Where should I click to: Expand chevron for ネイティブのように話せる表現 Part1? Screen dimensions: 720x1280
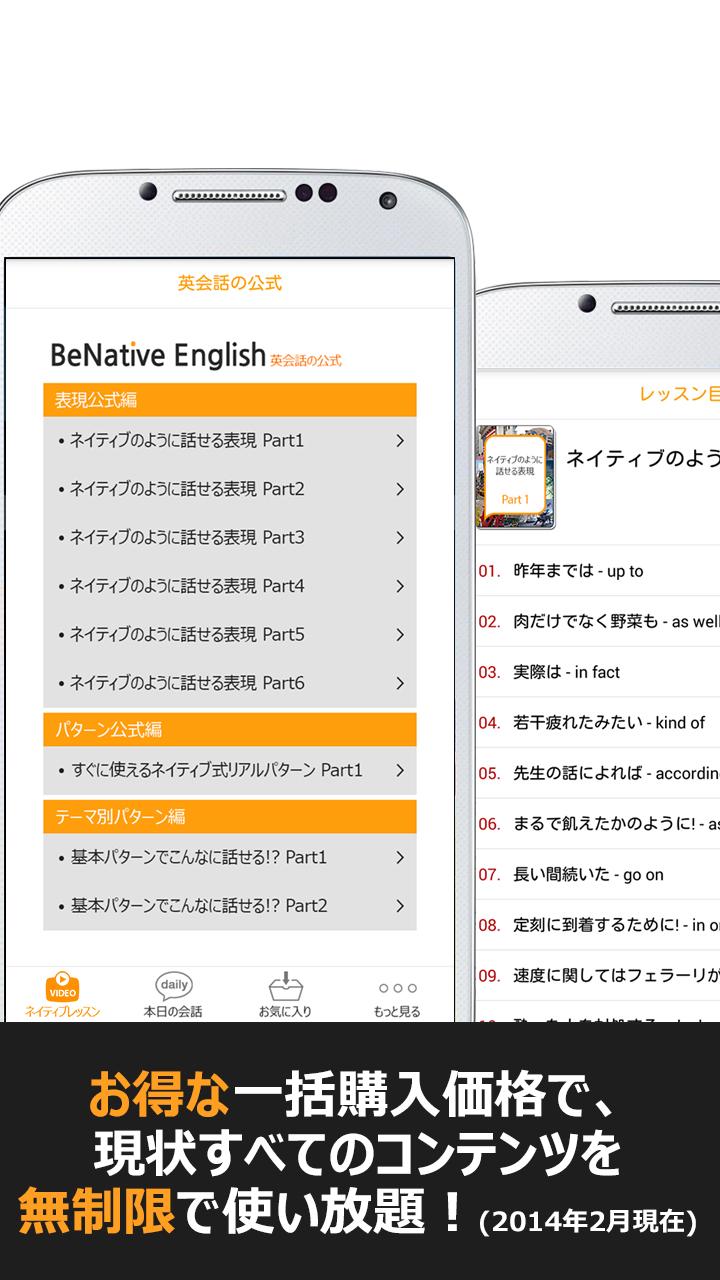pos(400,440)
